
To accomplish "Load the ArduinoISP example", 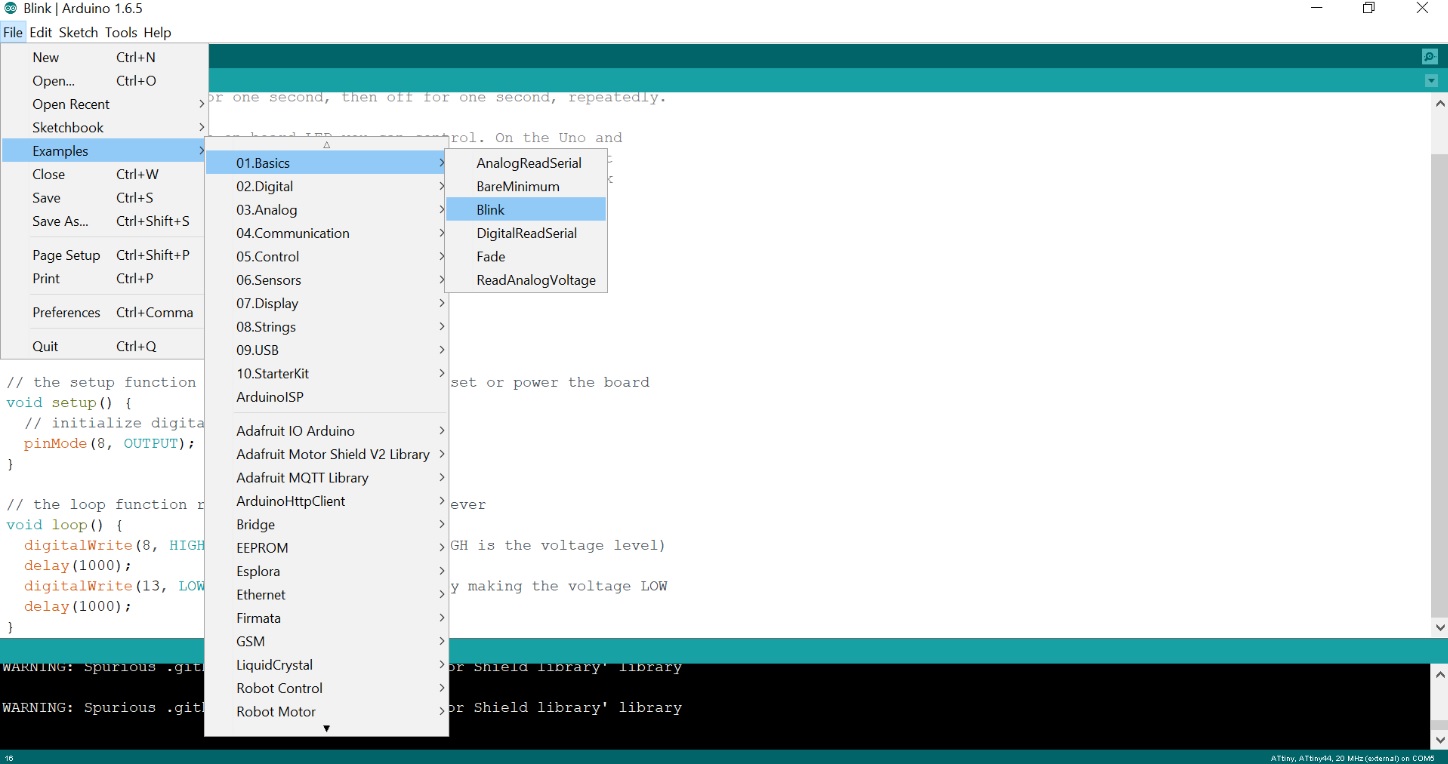I will click(x=326, y=397).
